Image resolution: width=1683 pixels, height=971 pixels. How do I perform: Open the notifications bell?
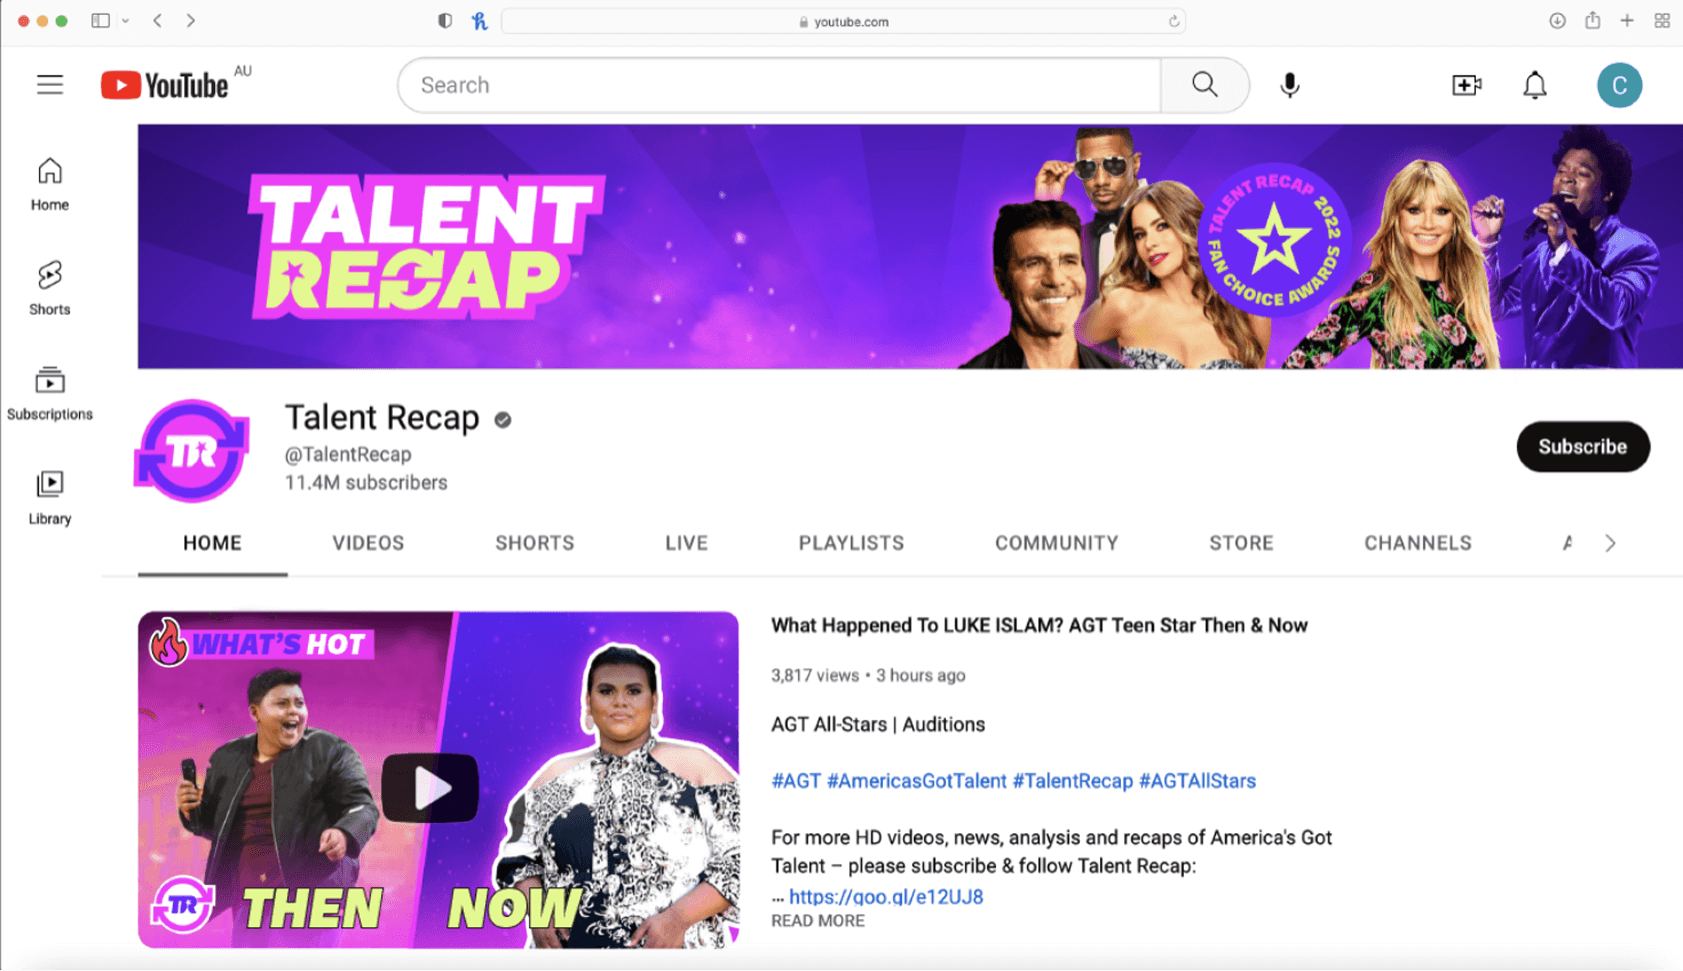1534,85
